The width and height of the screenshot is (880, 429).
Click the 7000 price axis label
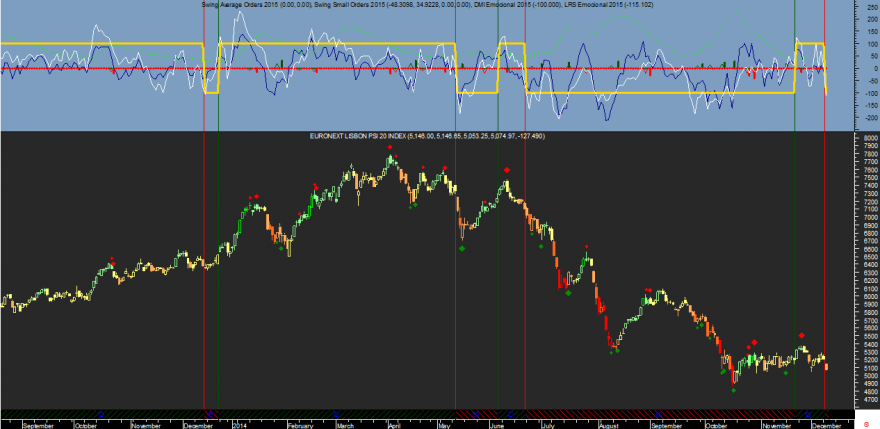[x=871, y=217]
